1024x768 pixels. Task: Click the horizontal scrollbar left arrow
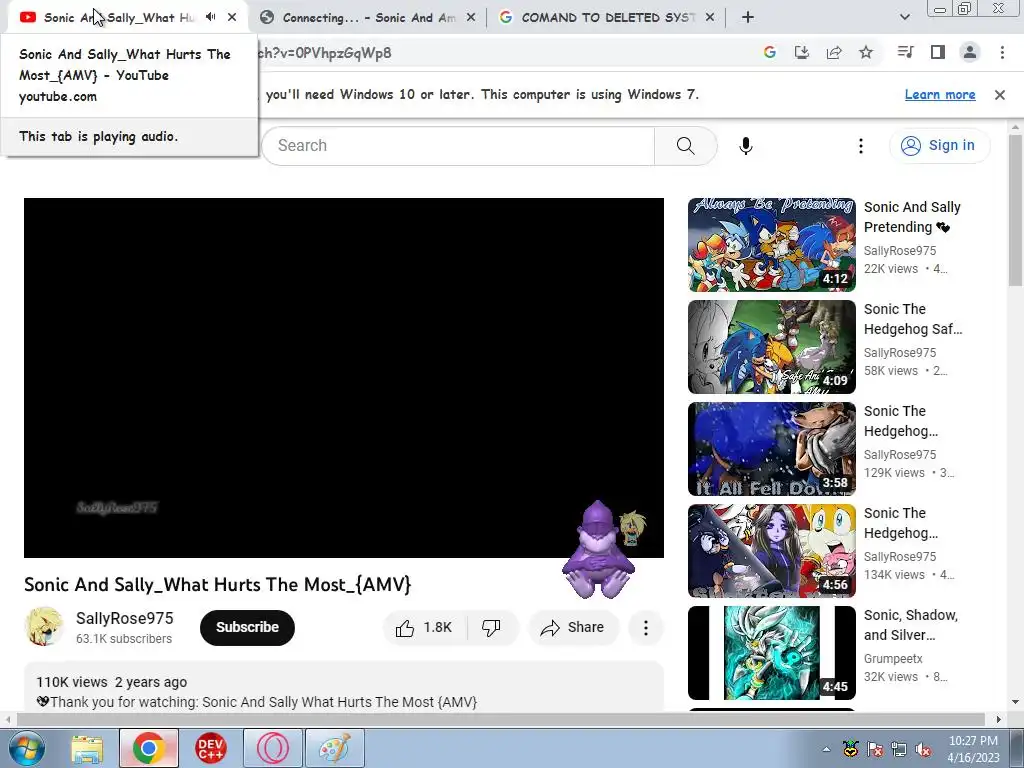pos(7,719)
